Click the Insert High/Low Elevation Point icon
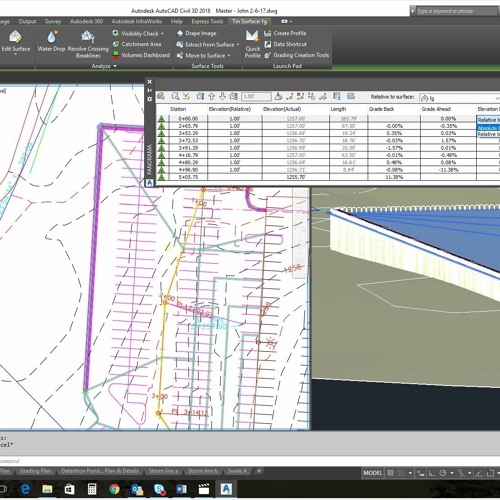 [312, 96]
